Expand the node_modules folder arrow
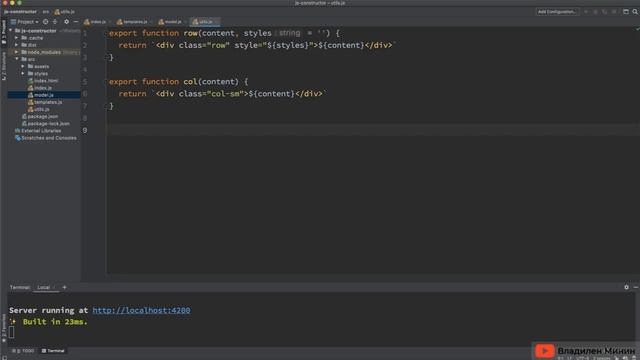Screen dimensions: 640x360 [x=17, y=52]
